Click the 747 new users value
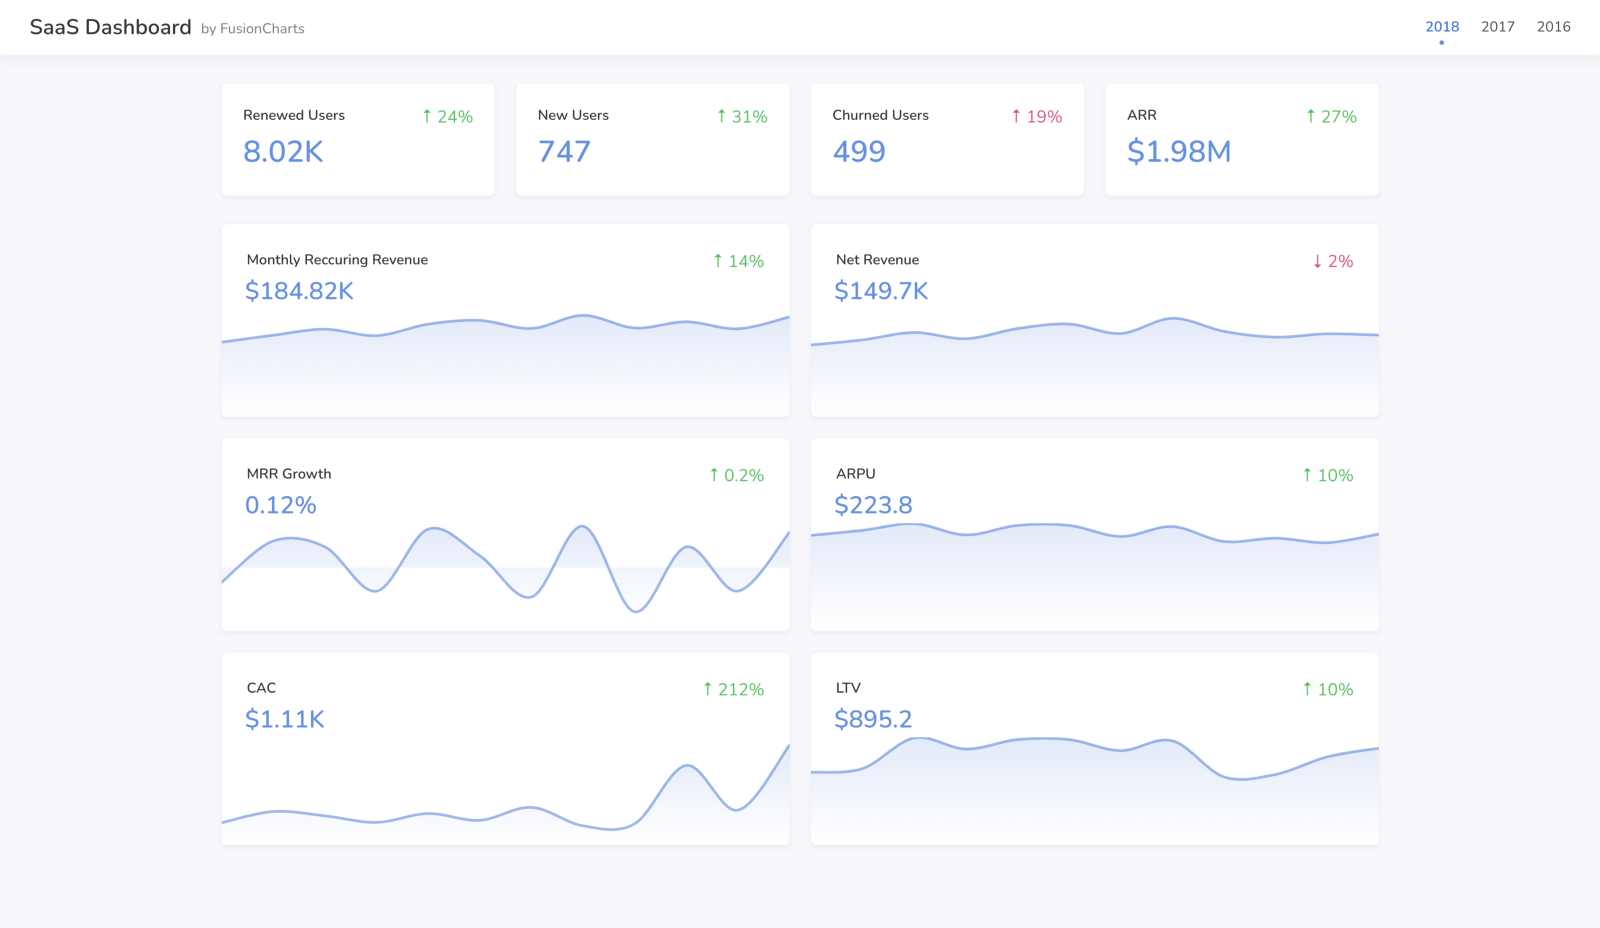This screenshot has width=1600, height=928. [564, 151]
